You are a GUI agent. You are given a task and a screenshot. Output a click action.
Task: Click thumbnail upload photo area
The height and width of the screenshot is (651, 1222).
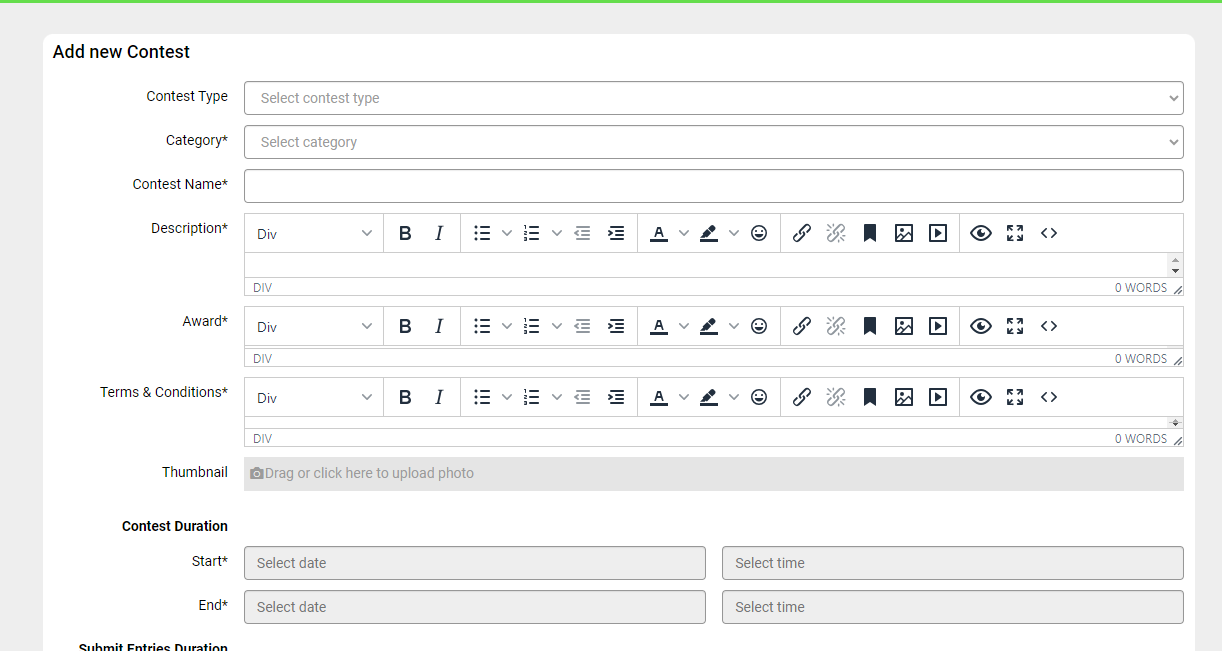[713, 473]
